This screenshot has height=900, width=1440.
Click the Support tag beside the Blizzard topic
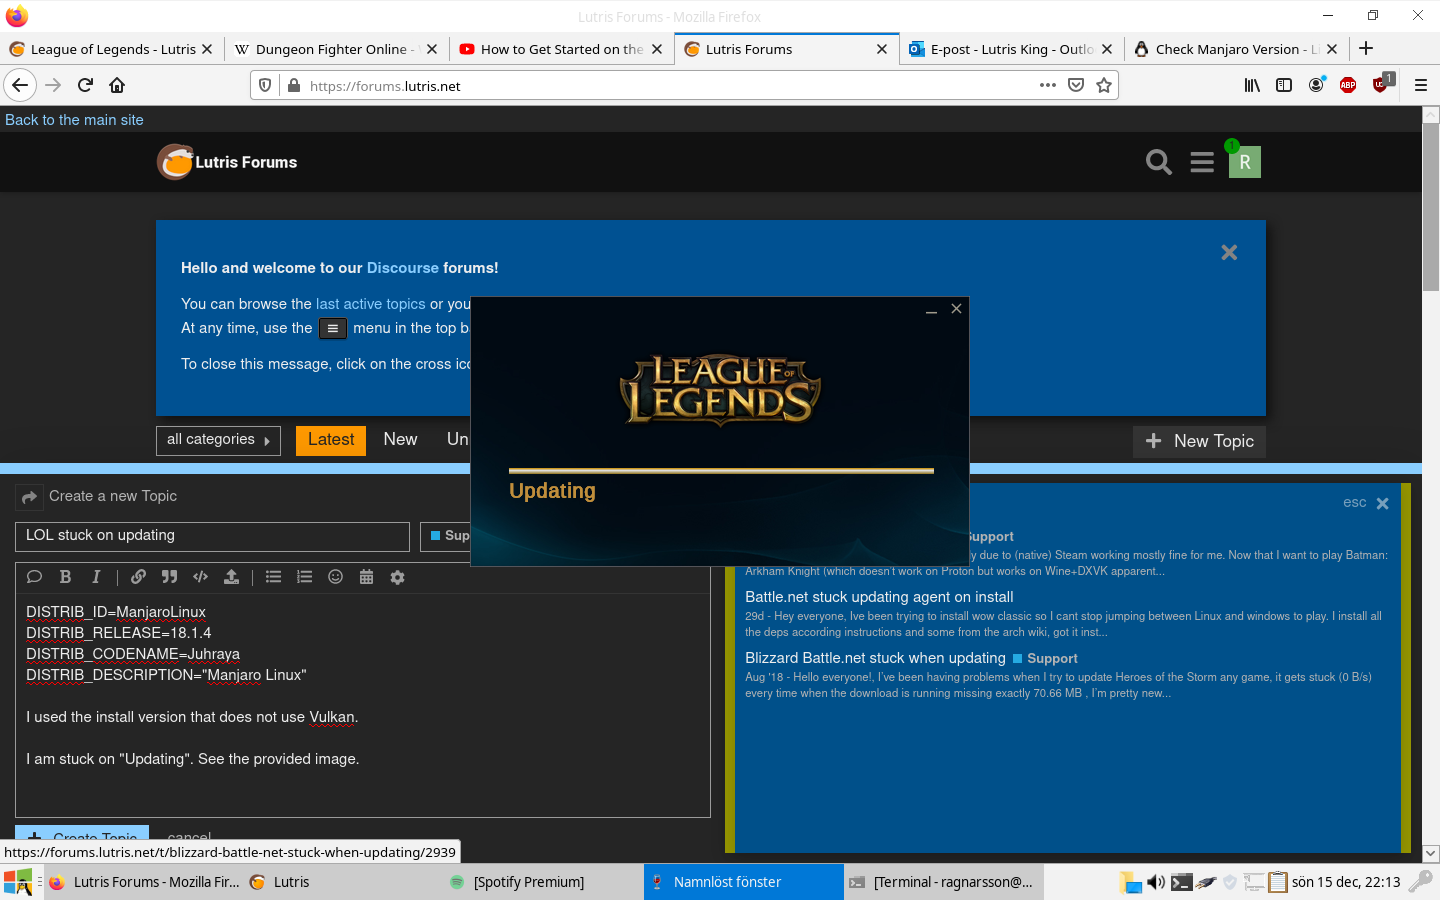coord(1045,659)
